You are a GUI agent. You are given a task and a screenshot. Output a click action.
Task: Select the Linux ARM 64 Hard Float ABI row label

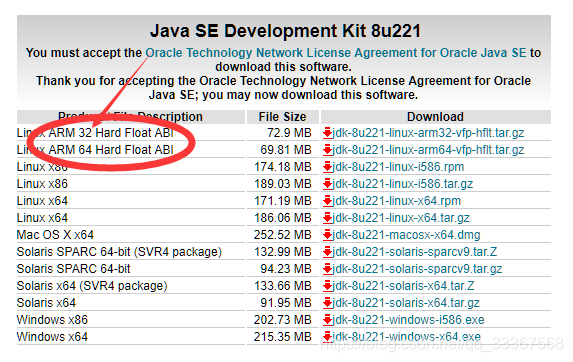coord(95,150)
